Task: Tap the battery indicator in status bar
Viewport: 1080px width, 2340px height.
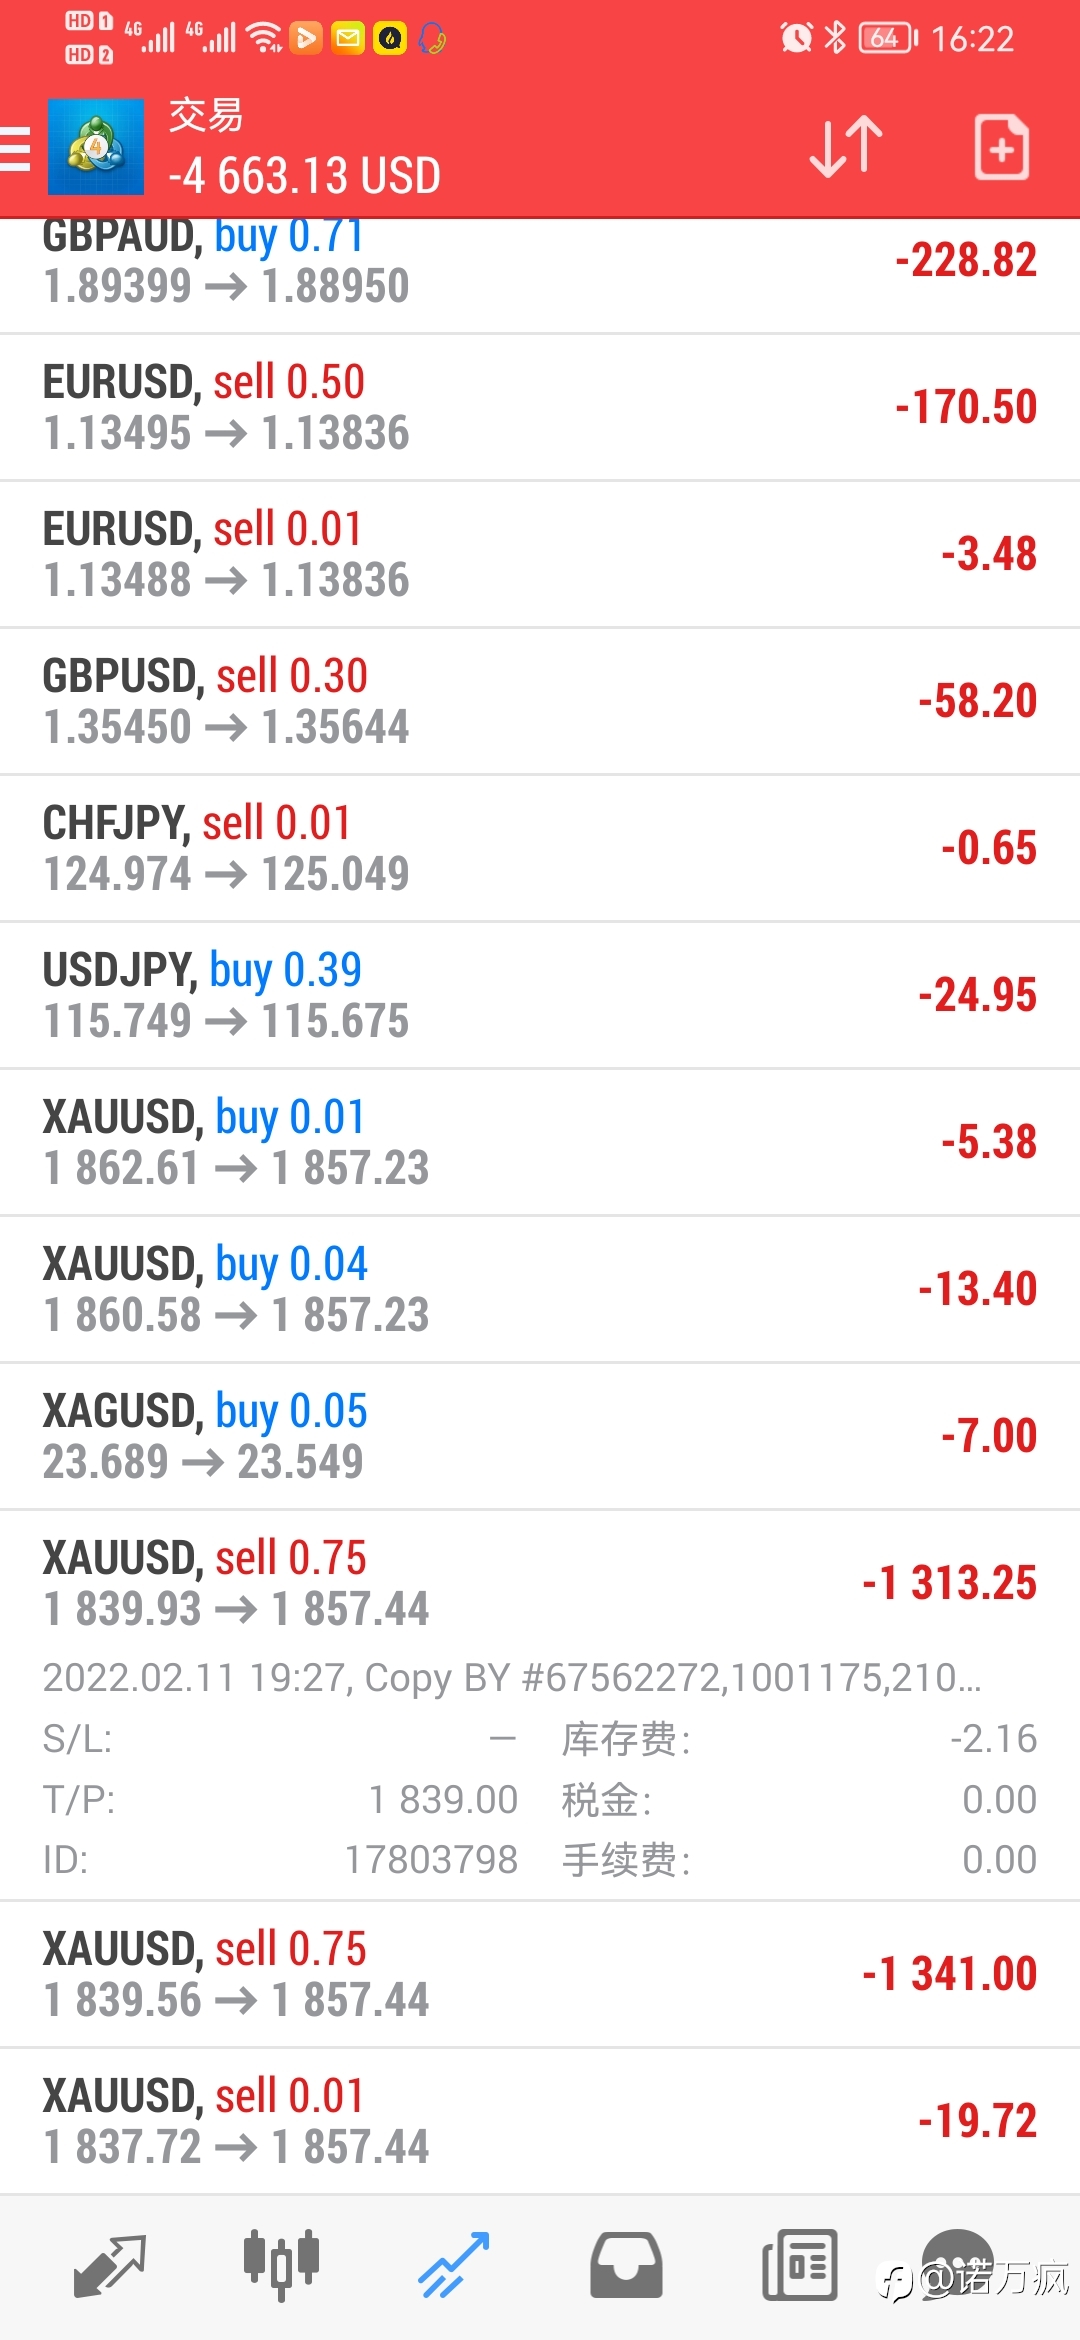Action: click(888, 38)
